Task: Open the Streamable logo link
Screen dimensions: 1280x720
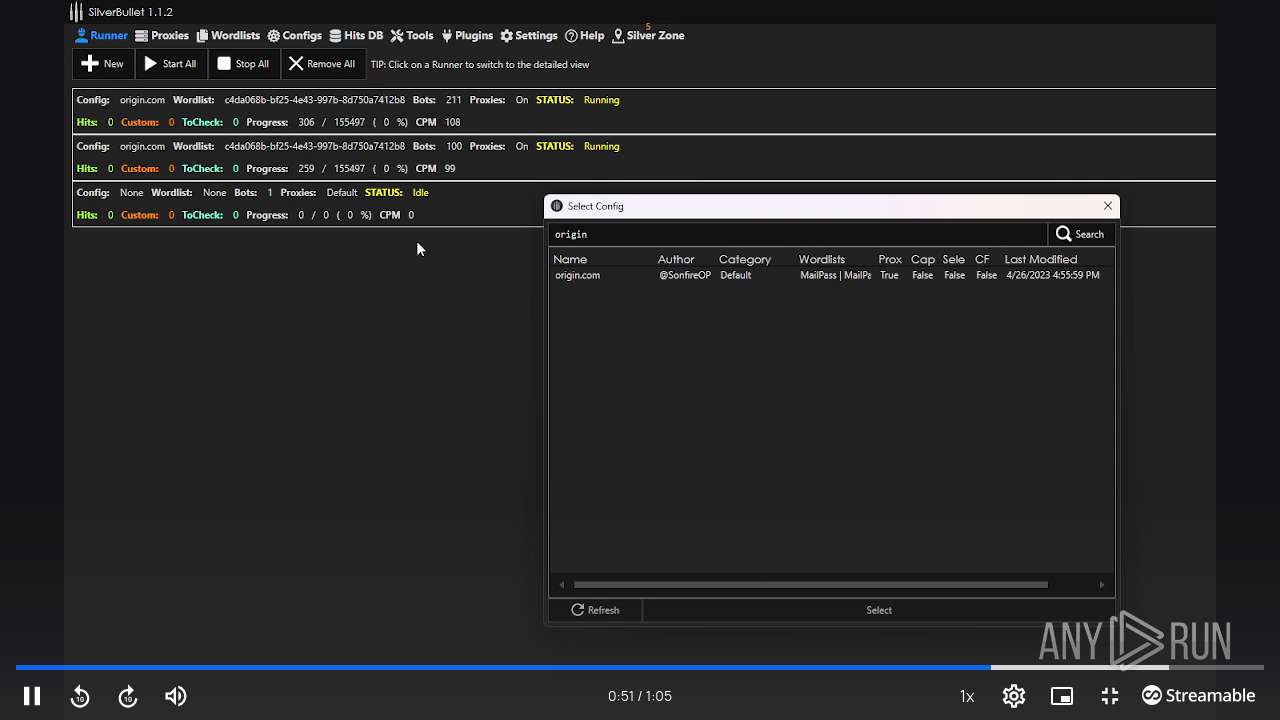Action: pyautogui.click(x=1199, y=696)
